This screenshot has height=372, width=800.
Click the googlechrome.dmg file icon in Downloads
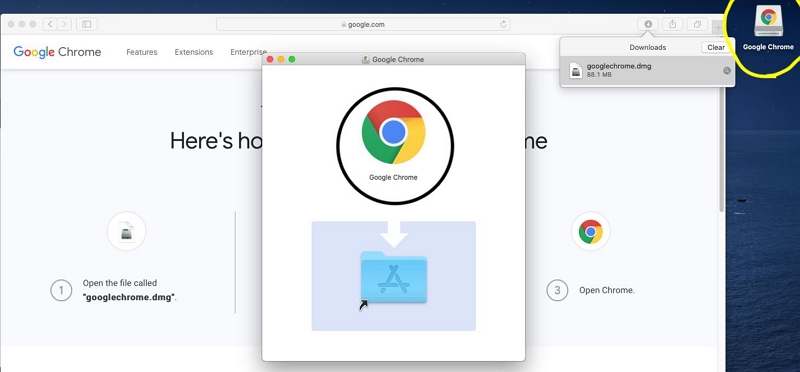point(576,70)
